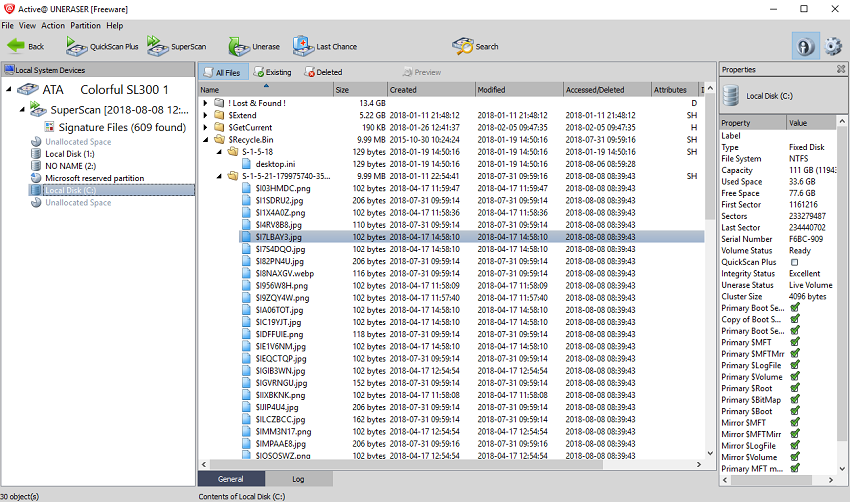Click the Primary $Volume check mark

pos(795,376)
